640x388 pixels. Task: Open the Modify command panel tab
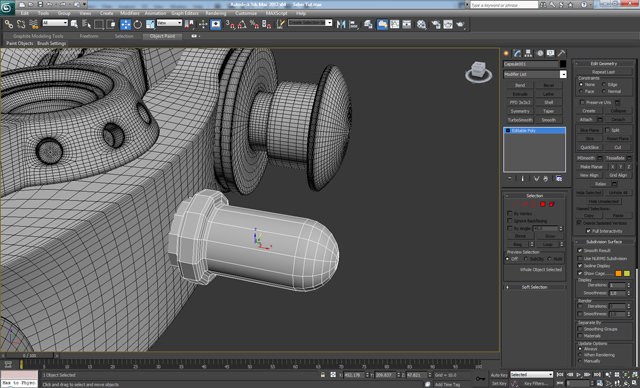pyautogui.click(x=518, y=53)
